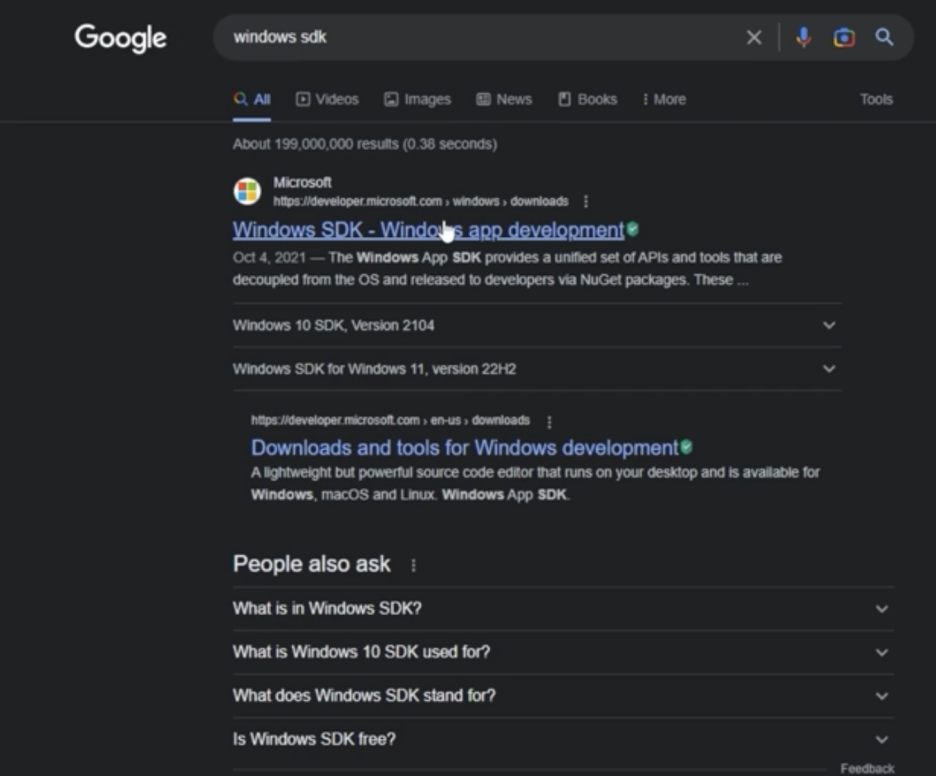Click the verified shield next to Downloads and tools title
Screen dimensions: 936x776
686,447
